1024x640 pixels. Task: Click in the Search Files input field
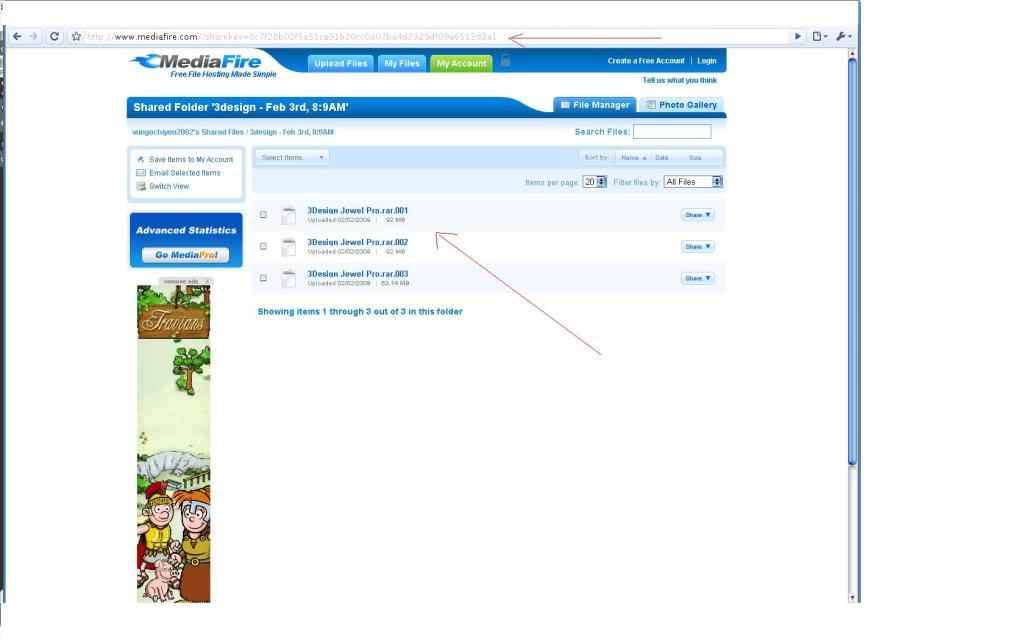point(672,131)
